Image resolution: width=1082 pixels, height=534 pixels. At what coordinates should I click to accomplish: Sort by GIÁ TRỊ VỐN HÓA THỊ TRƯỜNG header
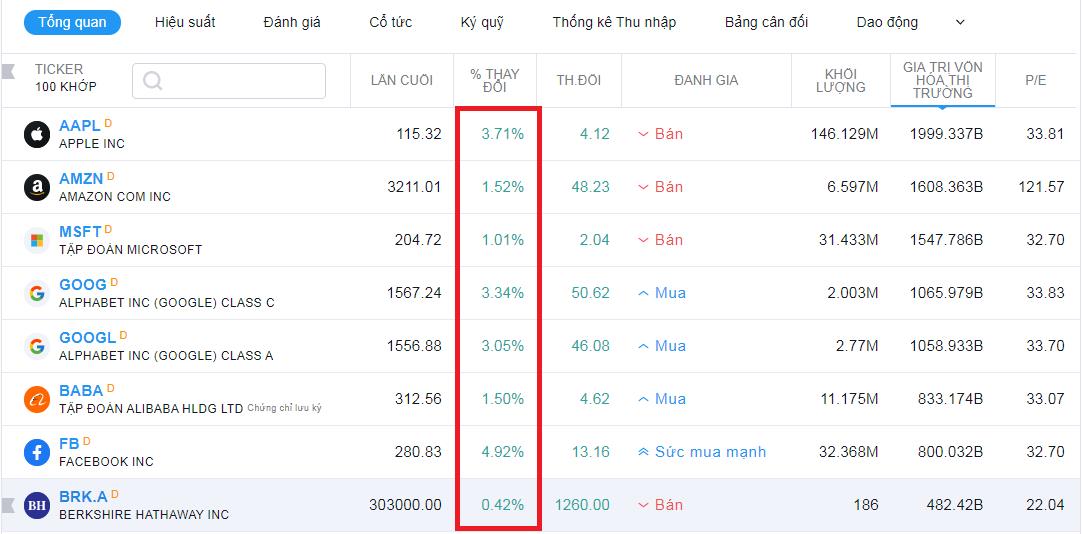[x=943, y=80]
